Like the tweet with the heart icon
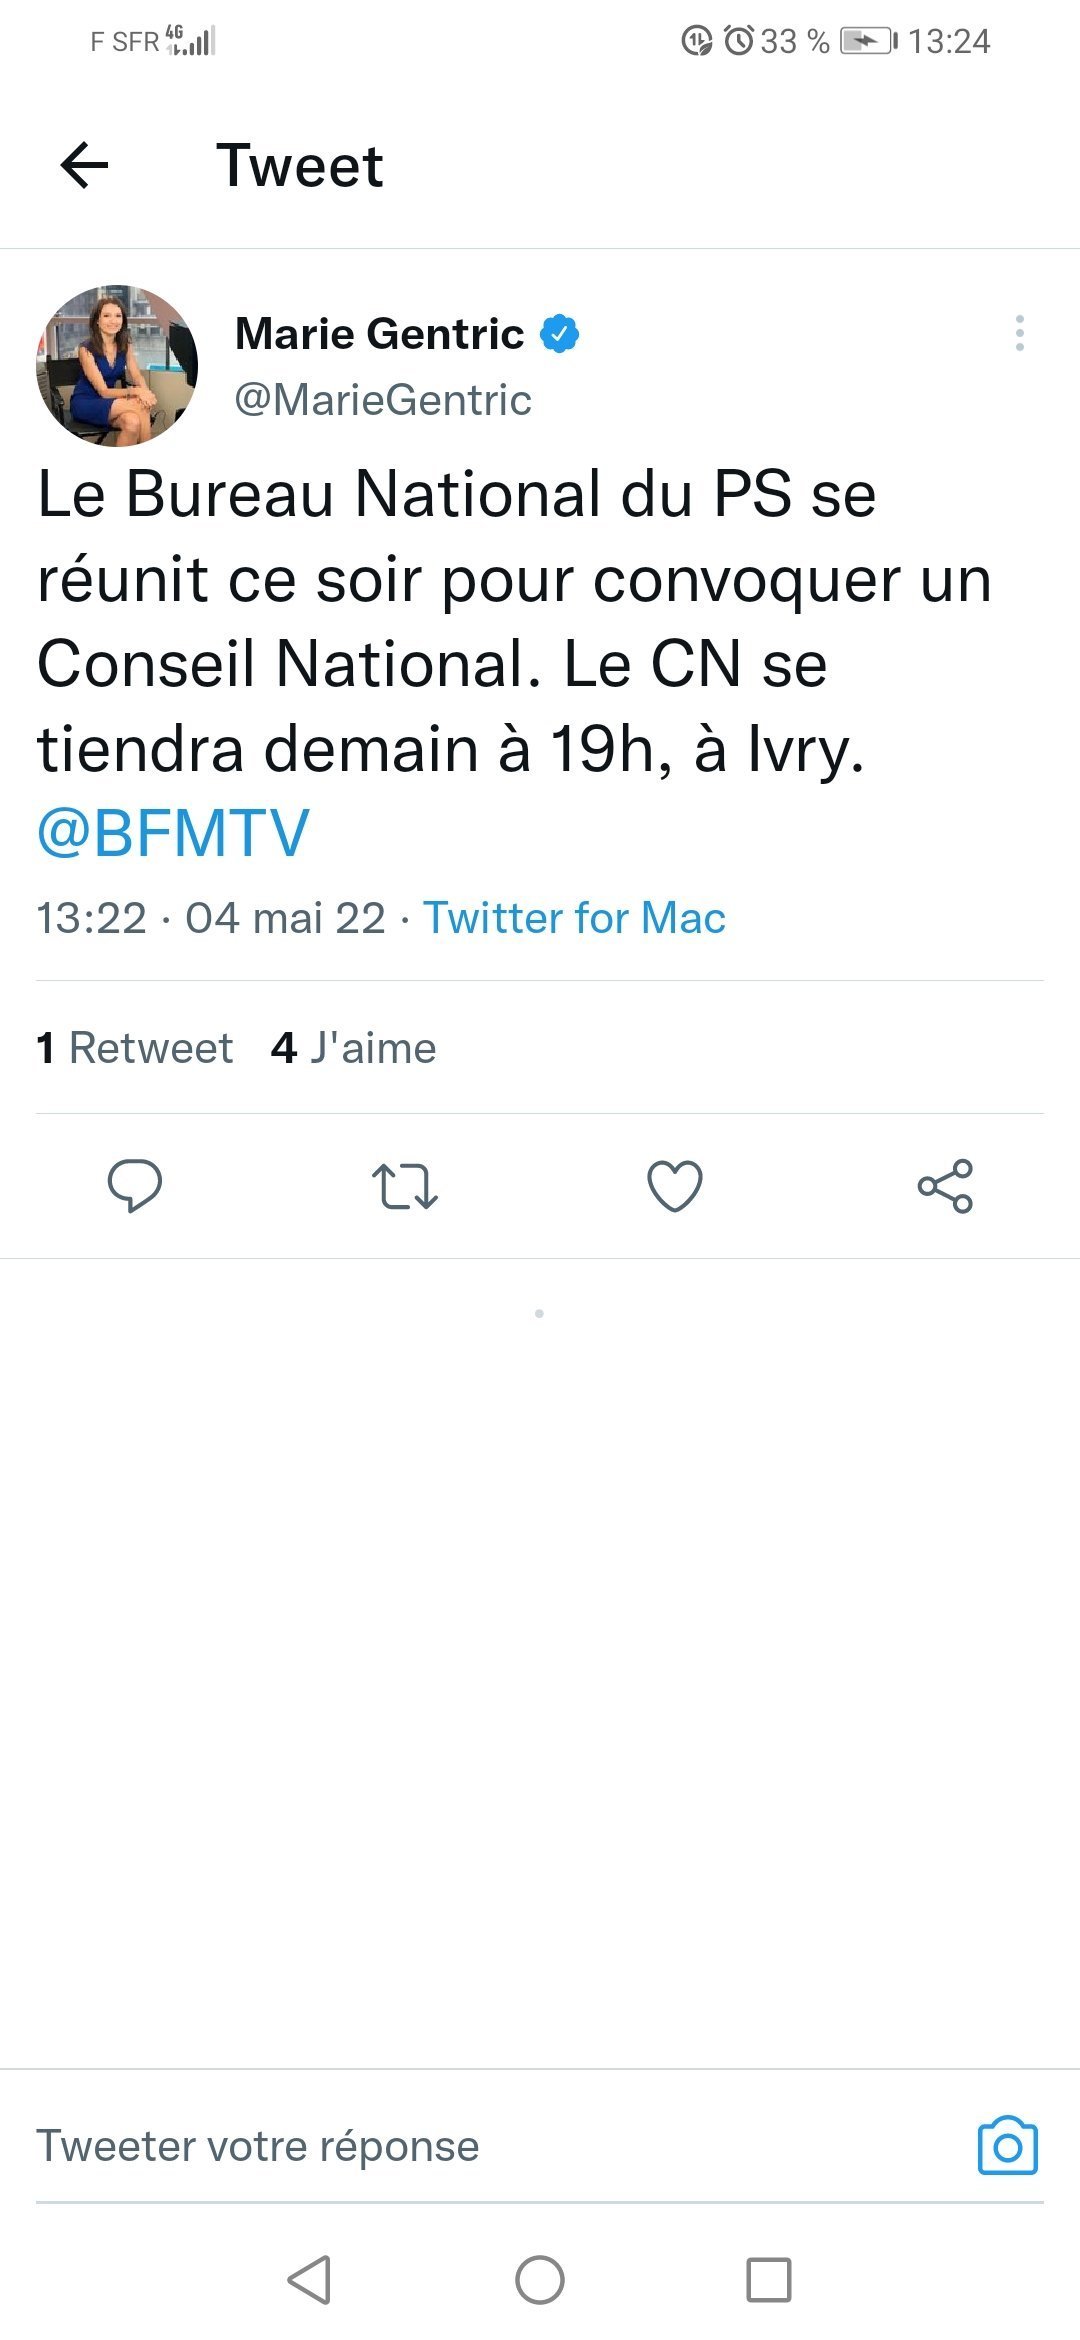 click(x=675, y=1186)
